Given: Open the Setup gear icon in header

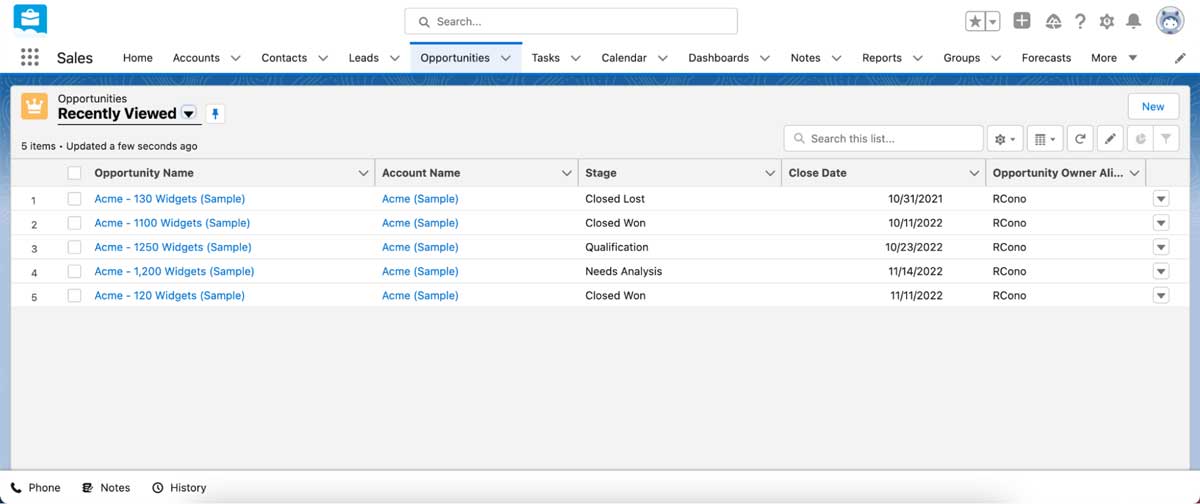Looking at the screenshot, I should point(1107,21).
